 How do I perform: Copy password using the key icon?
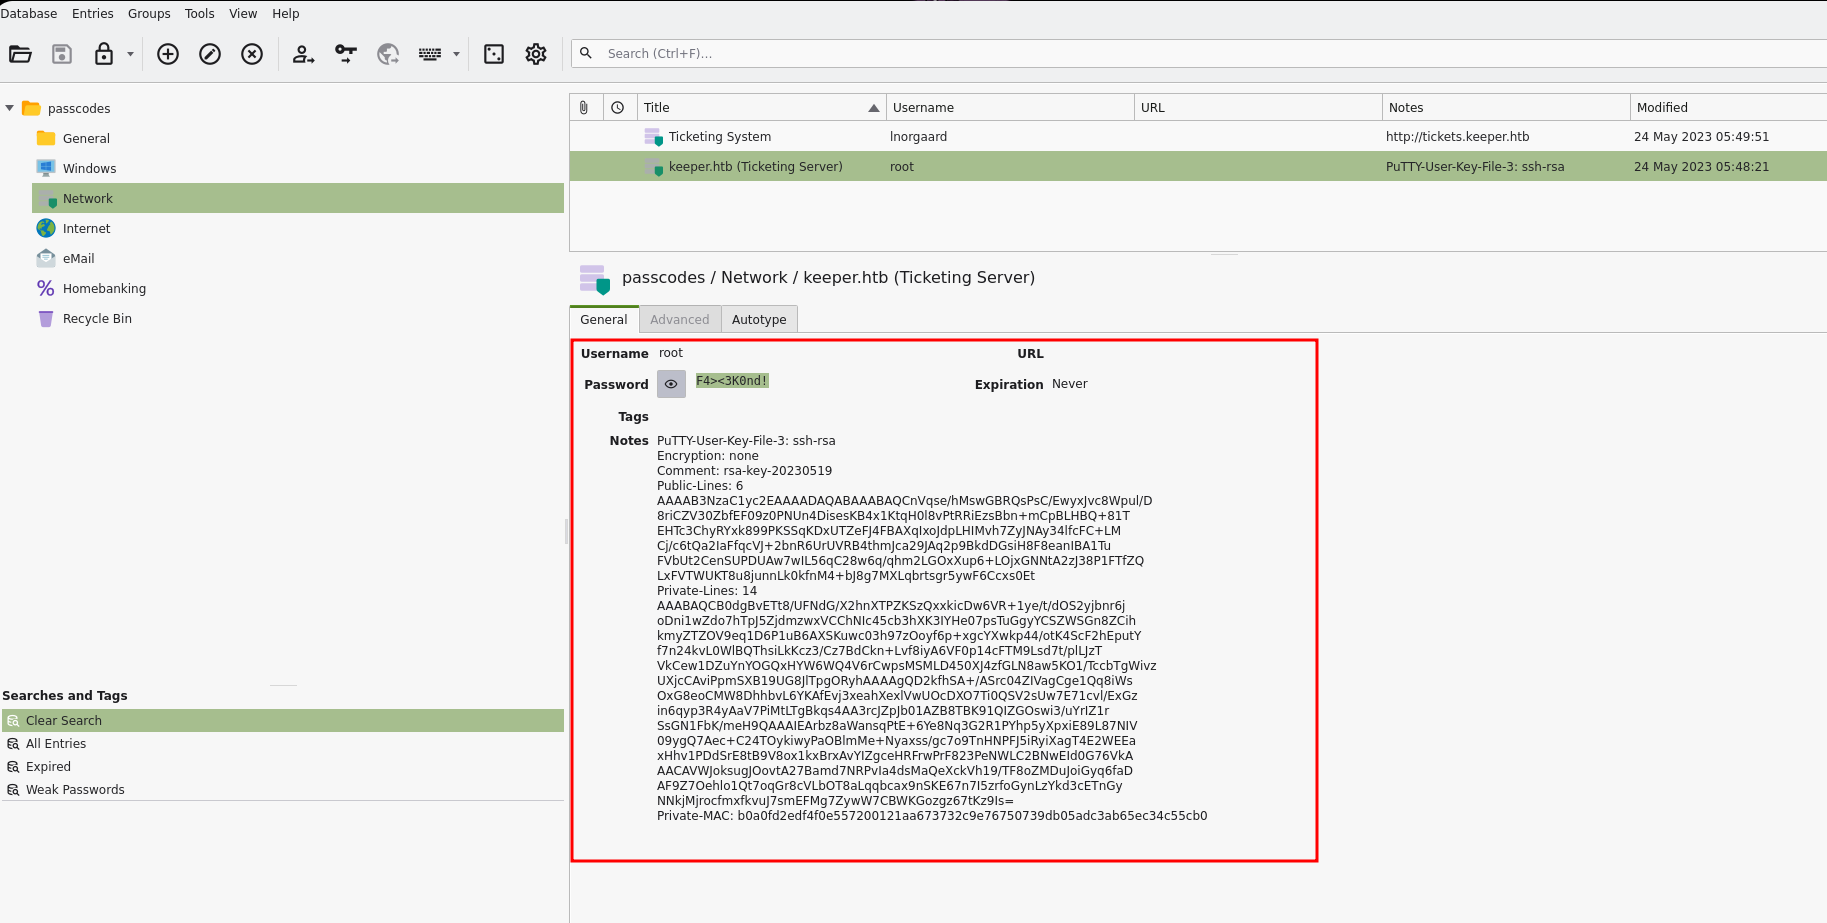click(346, 54)
